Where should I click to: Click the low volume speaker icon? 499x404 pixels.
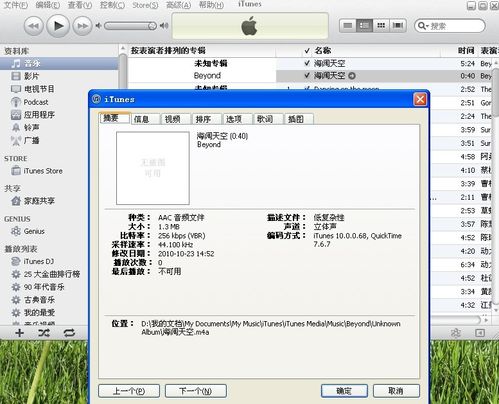click(x=98, y=26)
